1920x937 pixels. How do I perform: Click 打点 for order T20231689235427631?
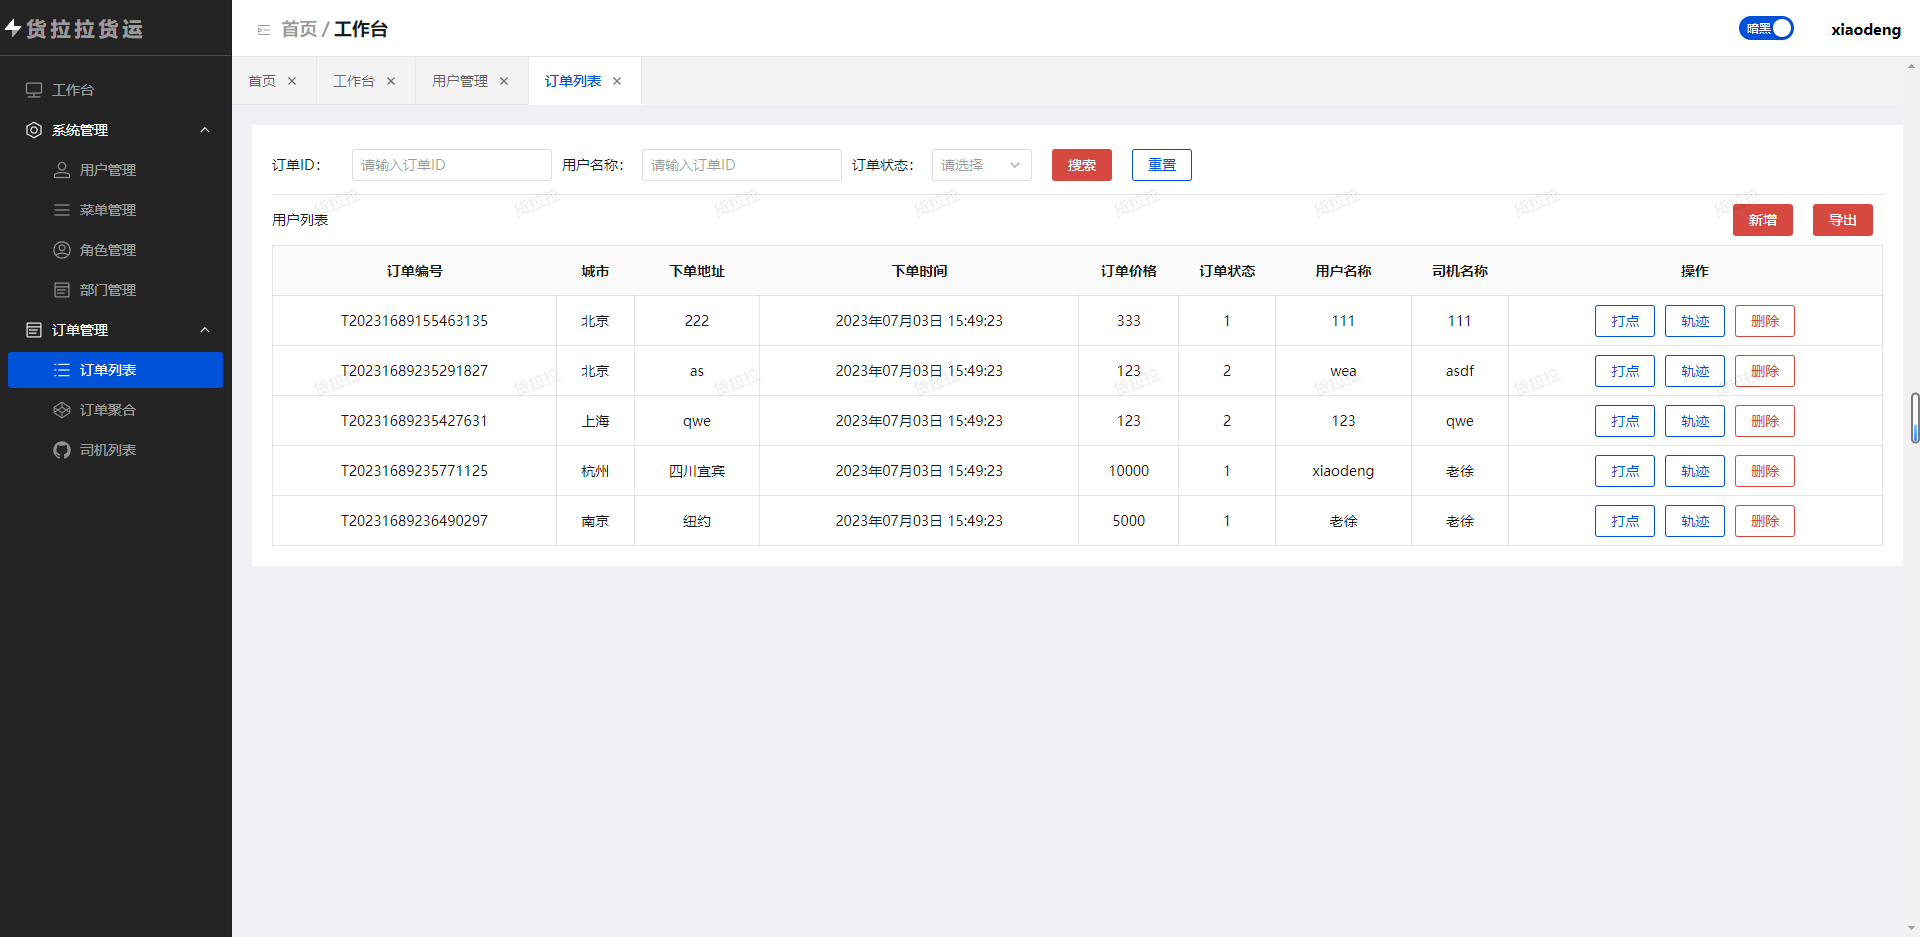(x=1625, y=421)
